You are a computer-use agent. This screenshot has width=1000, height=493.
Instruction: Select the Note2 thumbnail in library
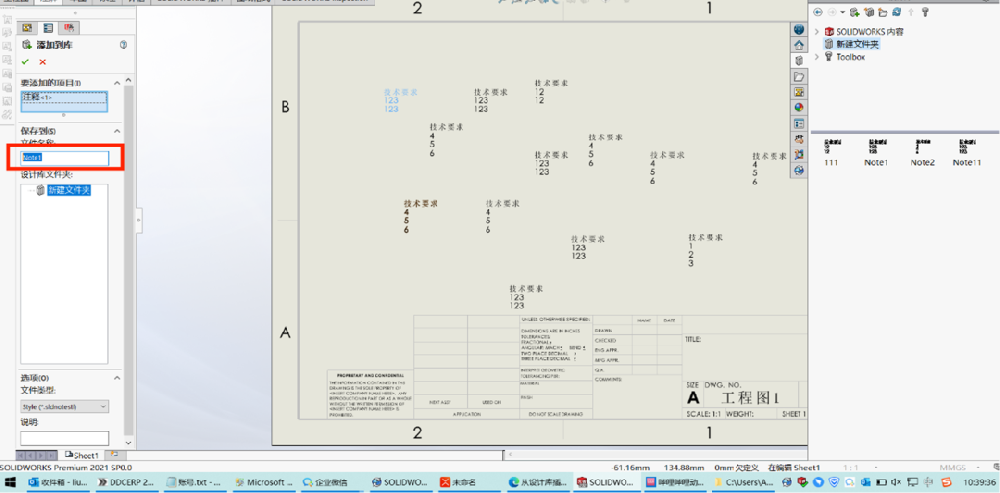[922, 152]
